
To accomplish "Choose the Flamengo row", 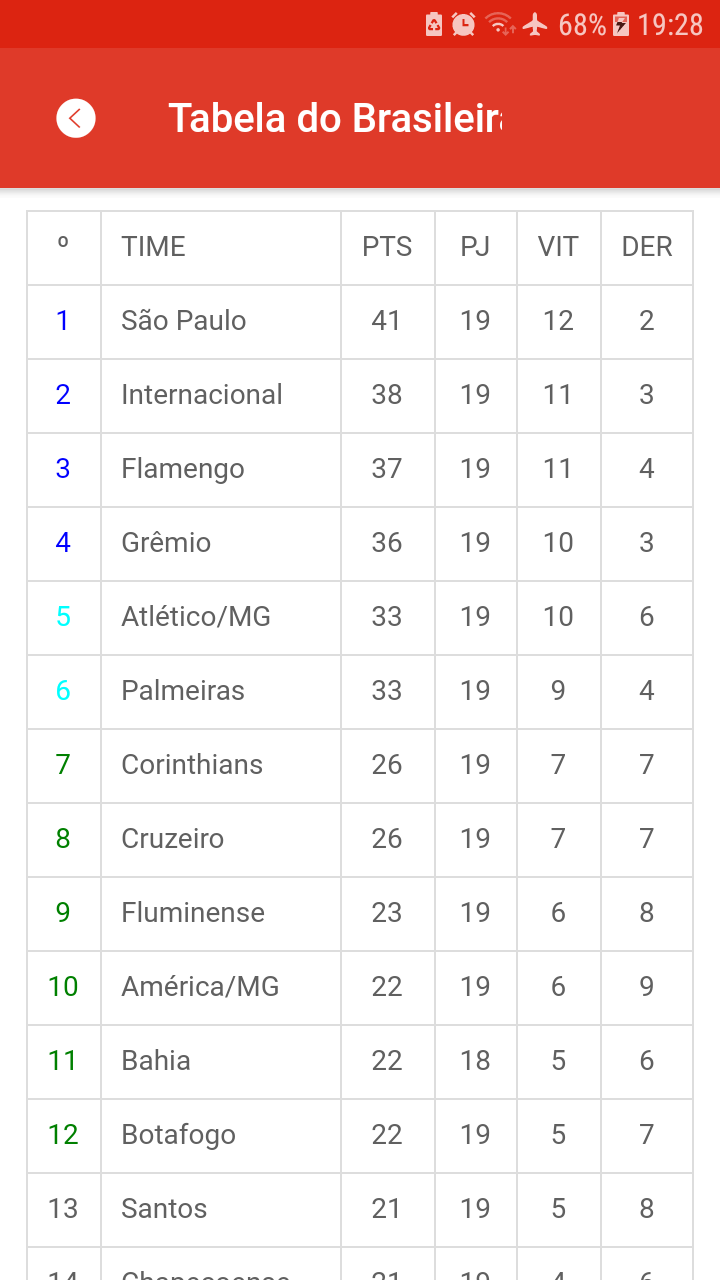I will click(x=360, y=469).
